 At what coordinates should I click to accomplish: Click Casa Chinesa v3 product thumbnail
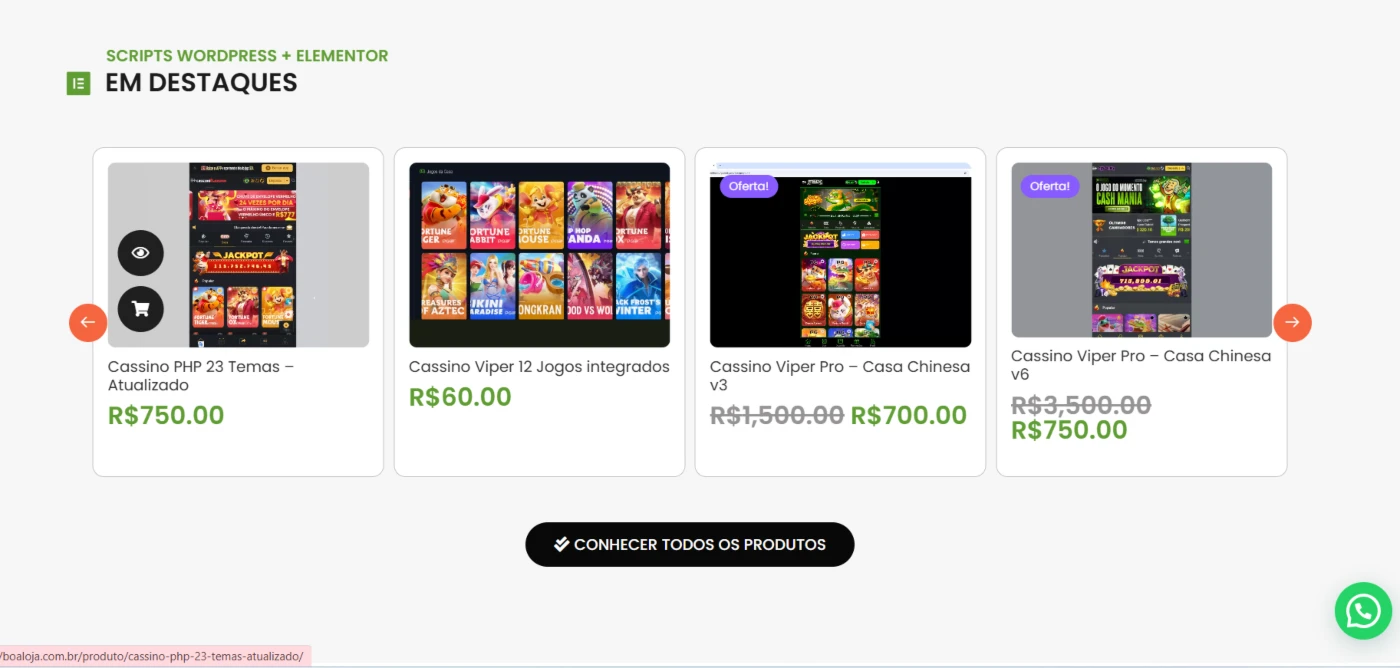840,255
